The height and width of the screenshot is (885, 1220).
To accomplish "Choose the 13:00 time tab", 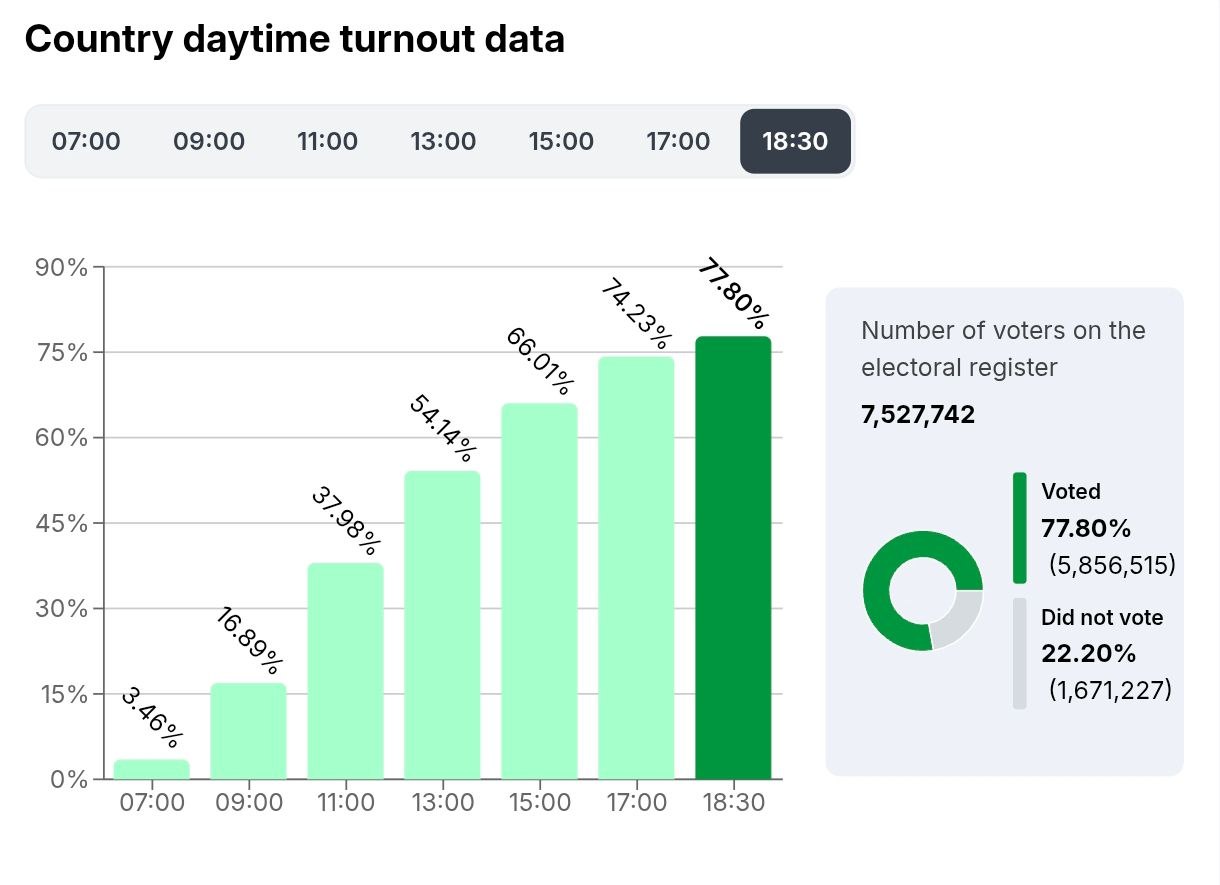I will (443, 141).
